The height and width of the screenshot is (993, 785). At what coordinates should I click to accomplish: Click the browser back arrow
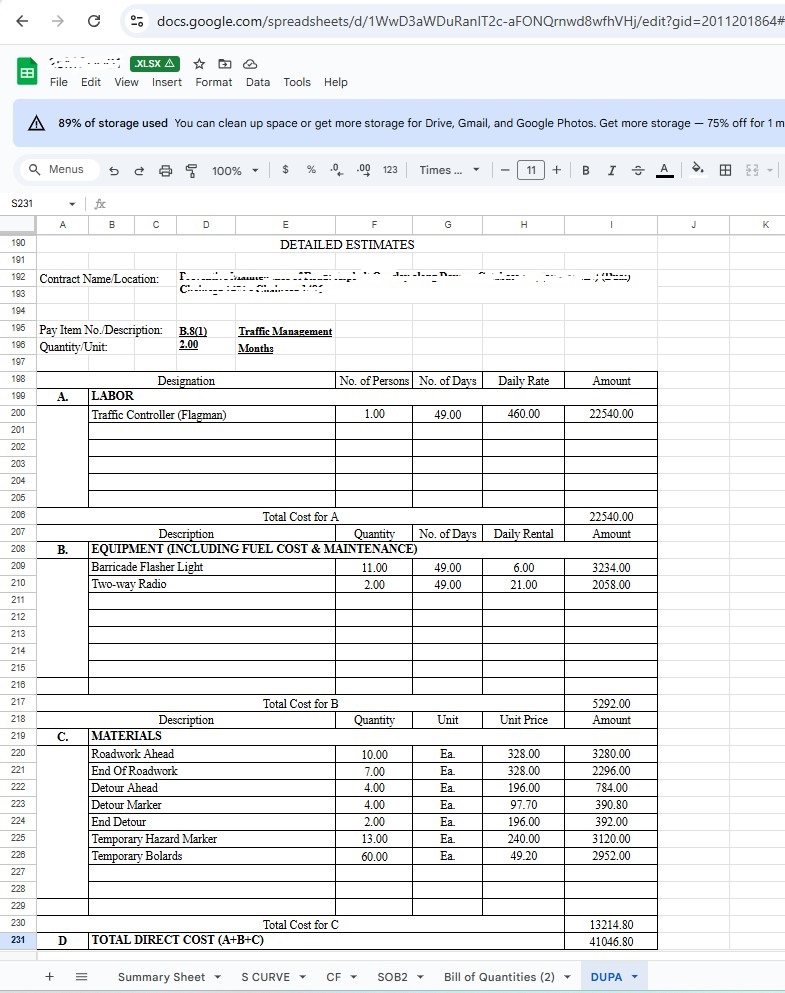click(x=22, y=21)
